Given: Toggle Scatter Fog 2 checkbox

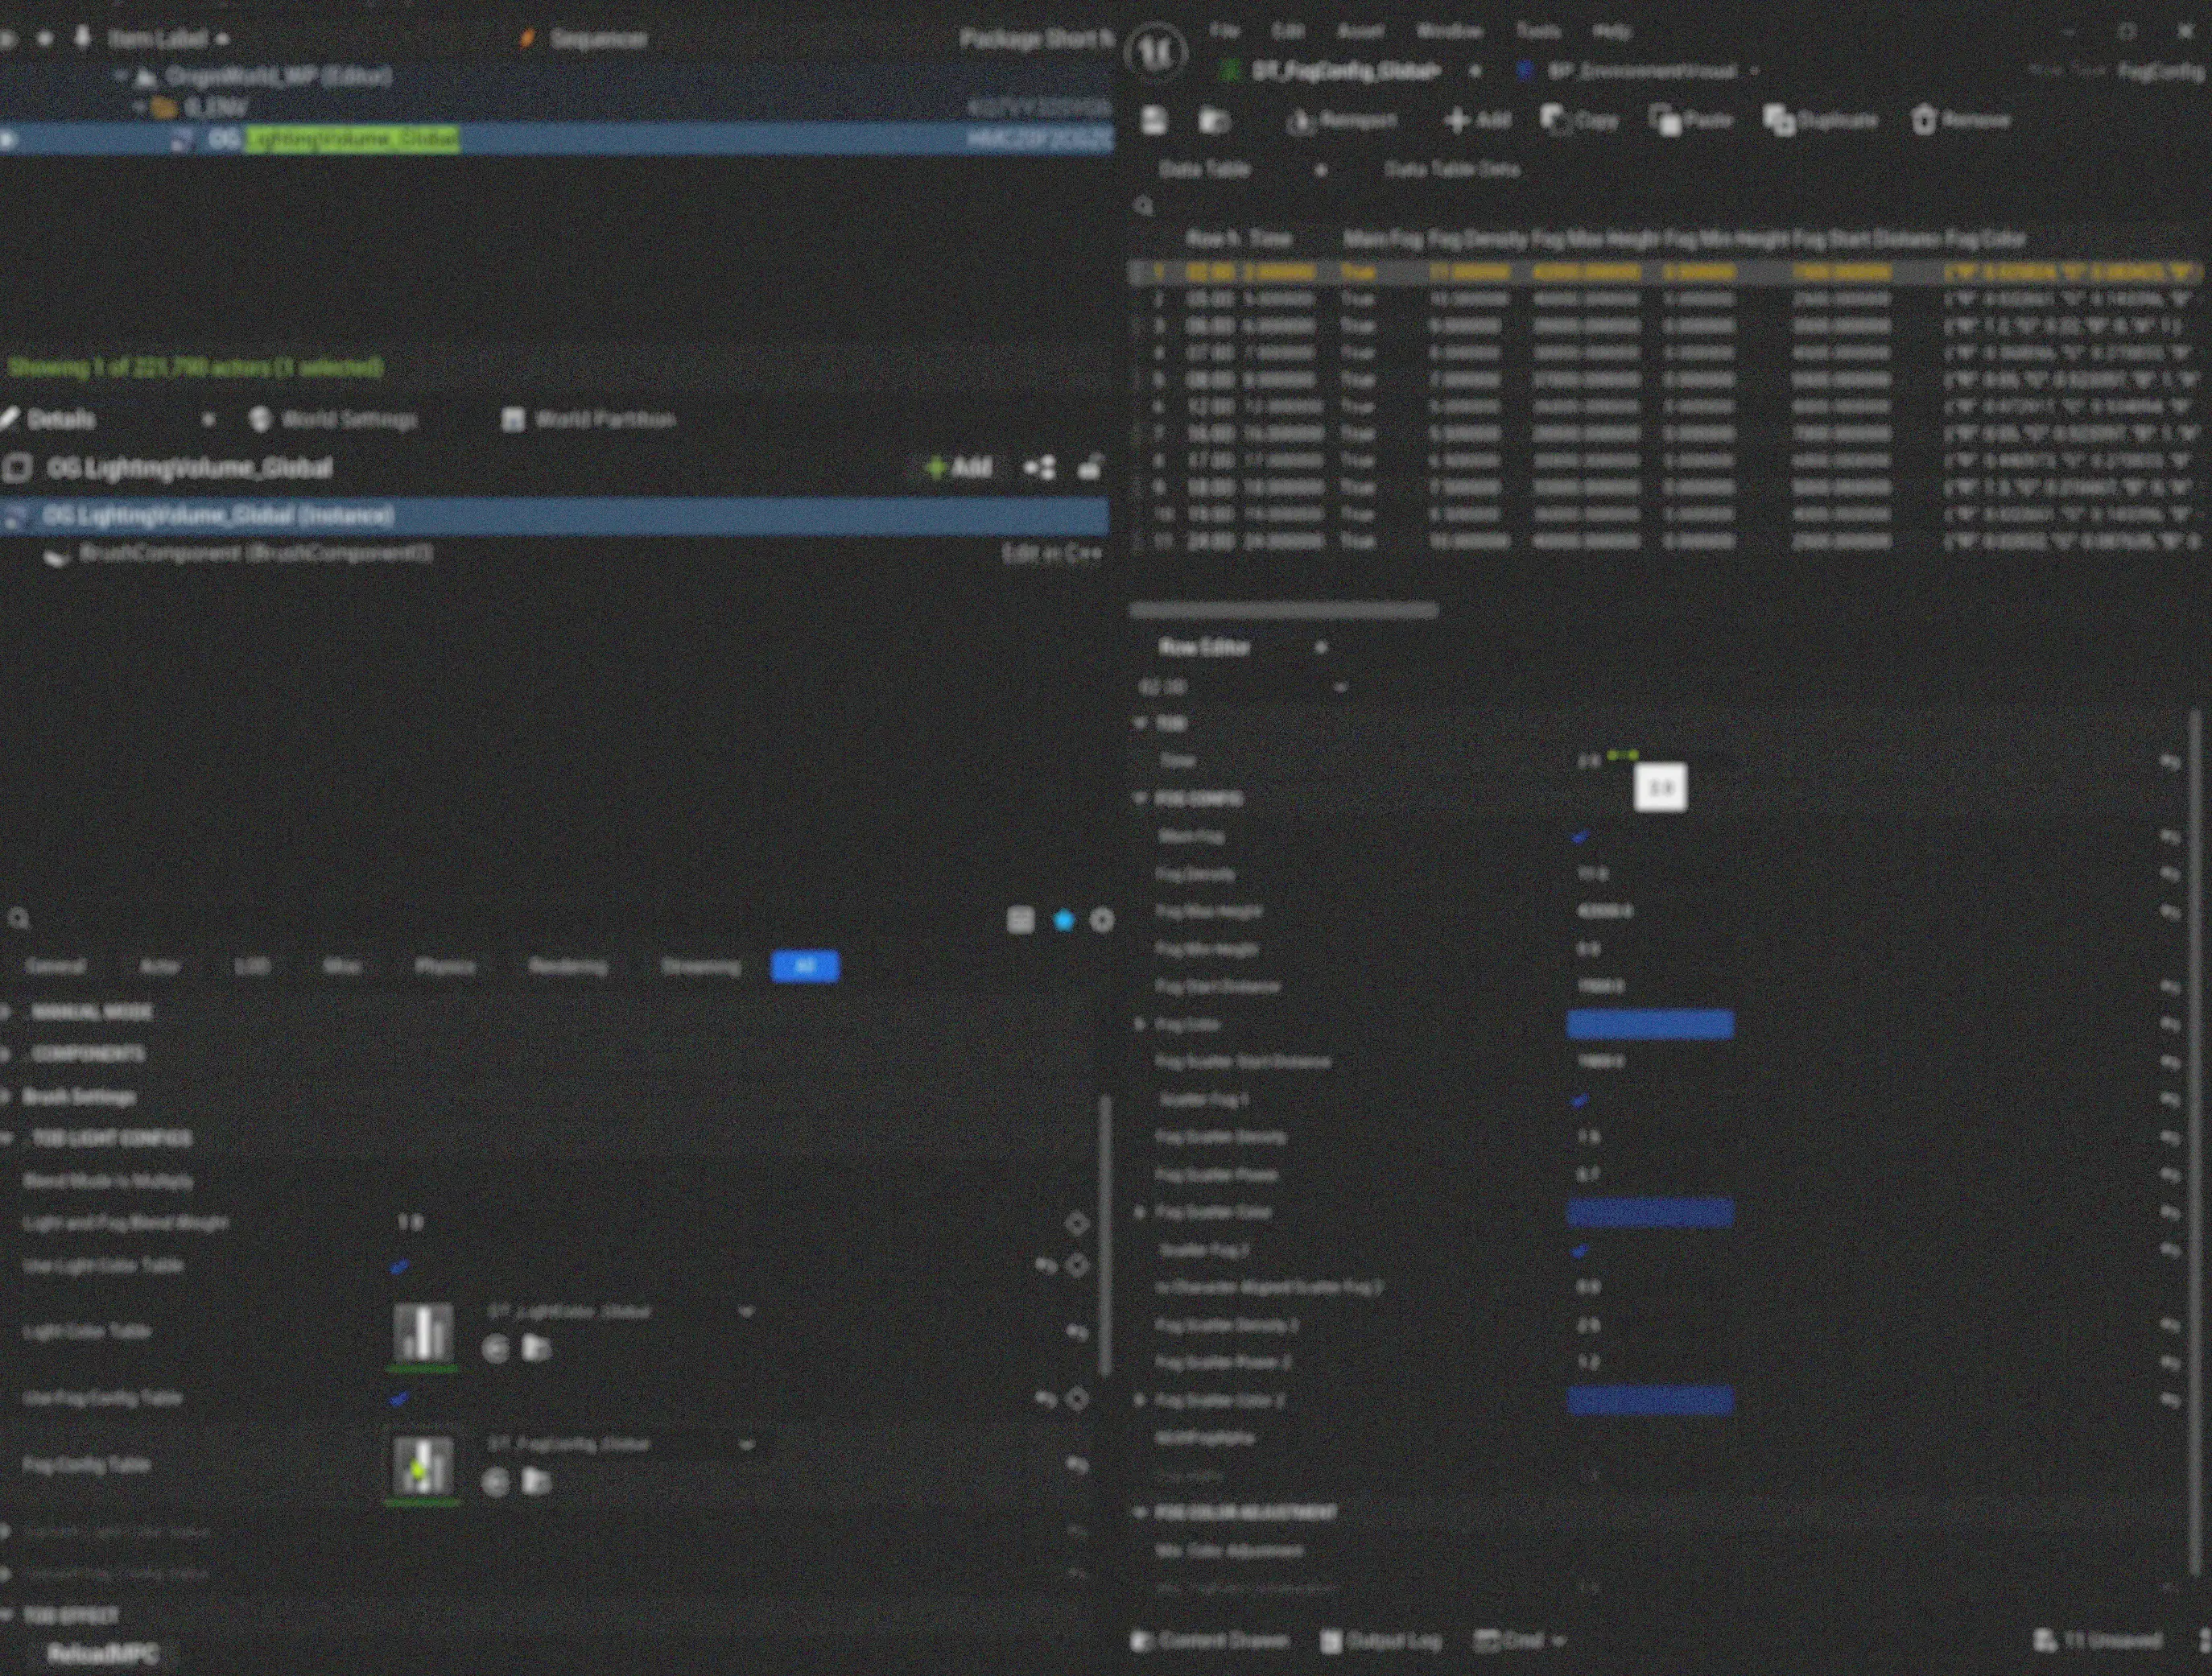Looking at the screenshot, I should coord(1580,1250).
